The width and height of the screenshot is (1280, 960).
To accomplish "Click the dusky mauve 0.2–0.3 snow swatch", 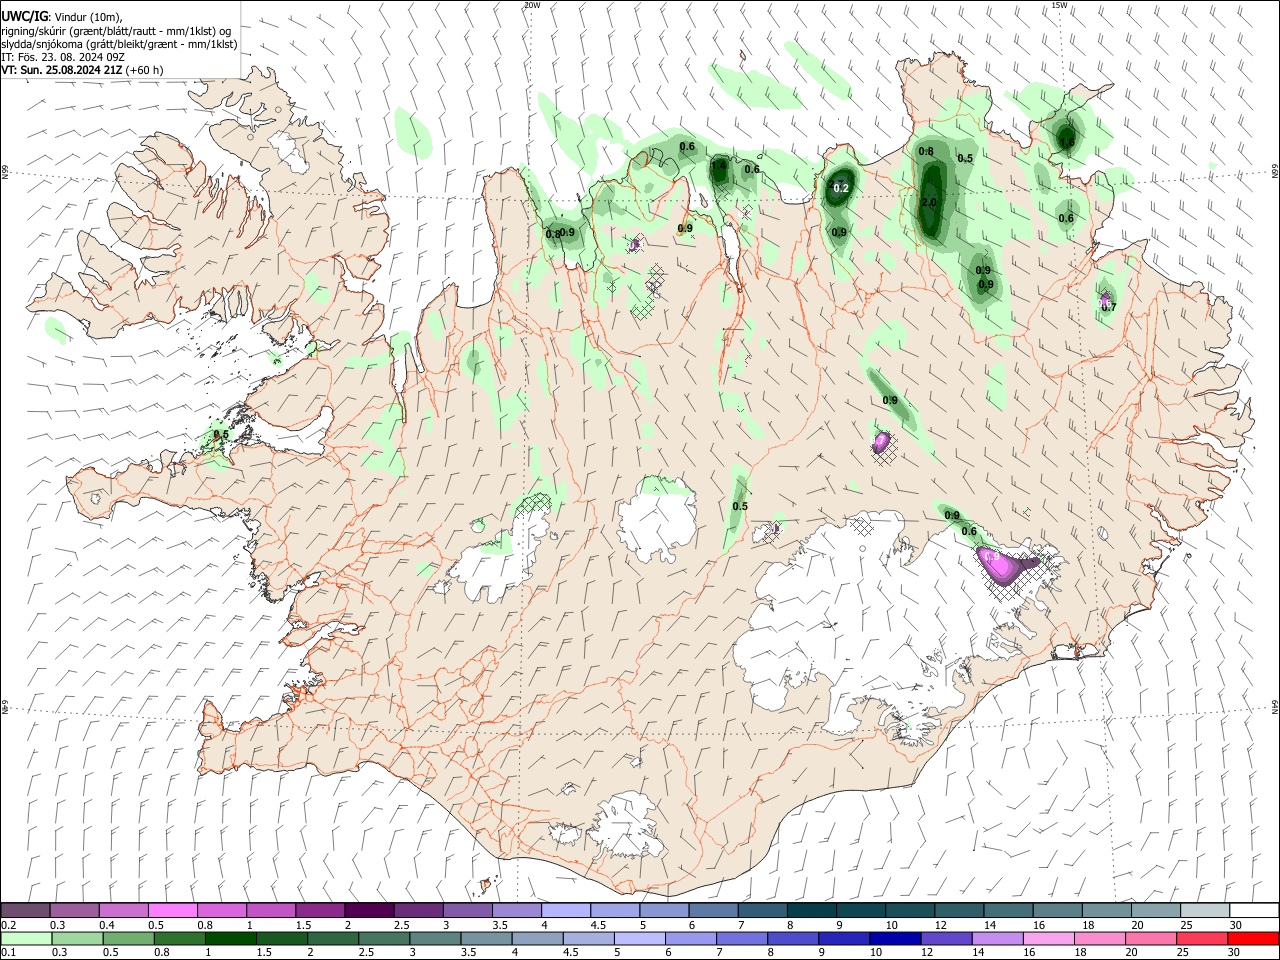I will pyautogui.click(x=25, y=910).
